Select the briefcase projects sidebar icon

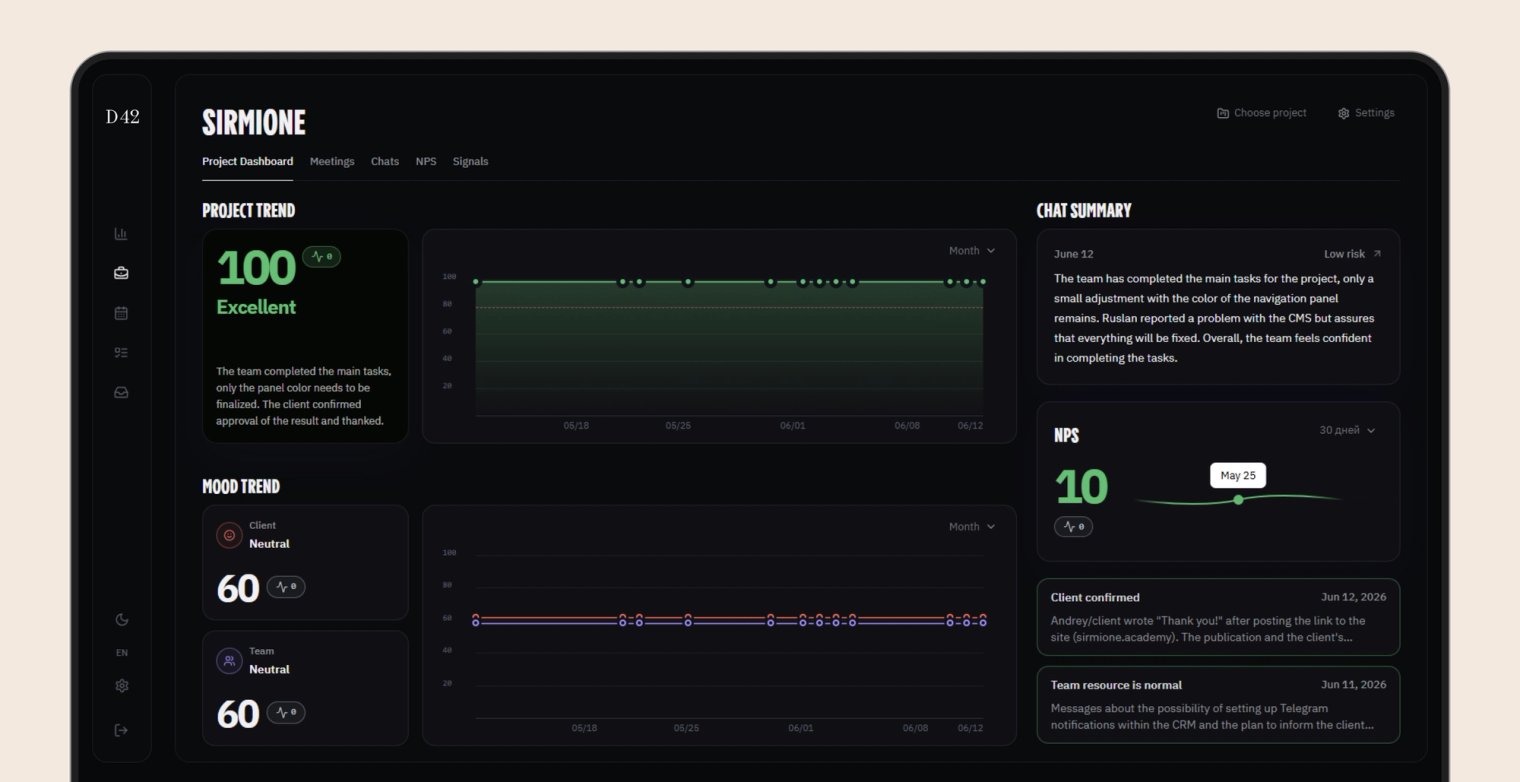click(121, 273)
